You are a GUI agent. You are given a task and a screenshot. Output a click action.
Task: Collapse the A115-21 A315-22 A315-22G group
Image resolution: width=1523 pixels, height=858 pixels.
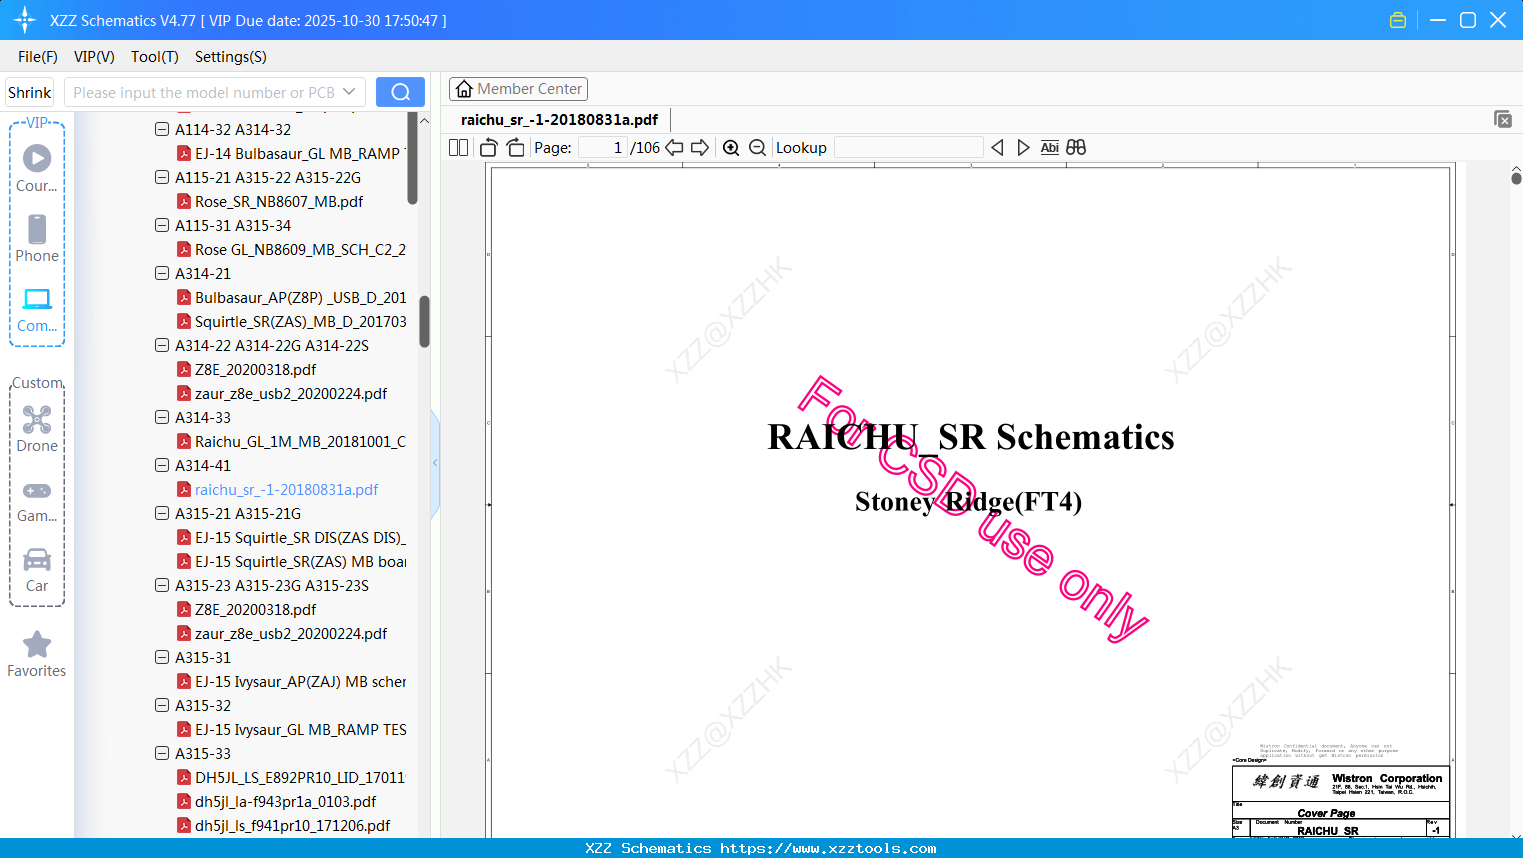(162, 177)
